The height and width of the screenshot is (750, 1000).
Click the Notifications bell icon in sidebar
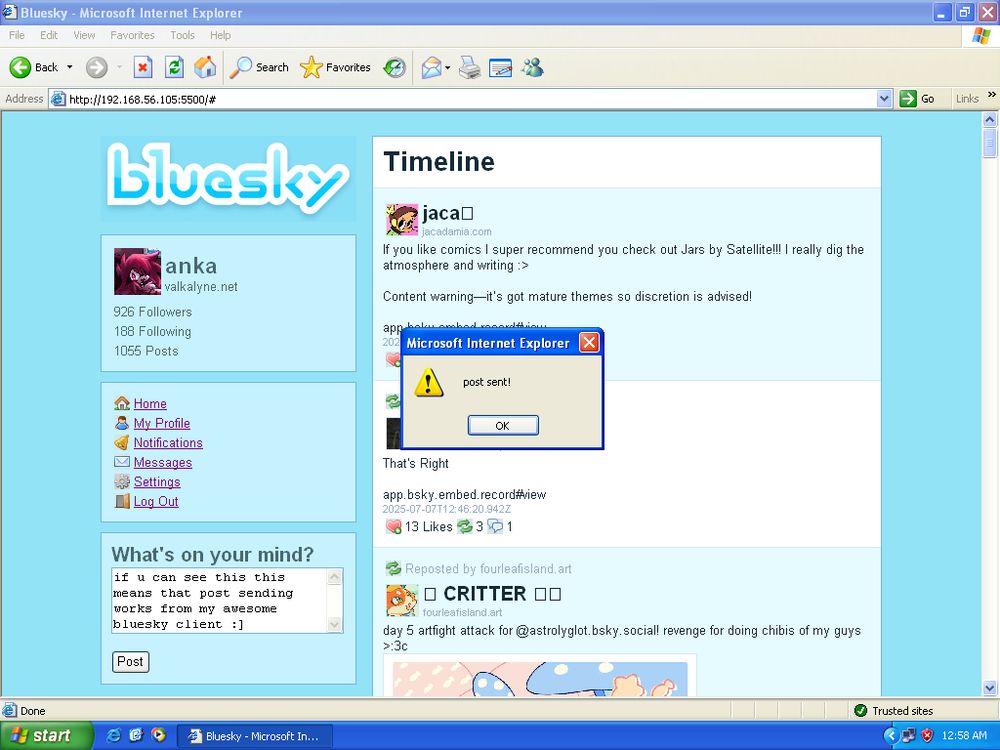(x=122, y=443)
